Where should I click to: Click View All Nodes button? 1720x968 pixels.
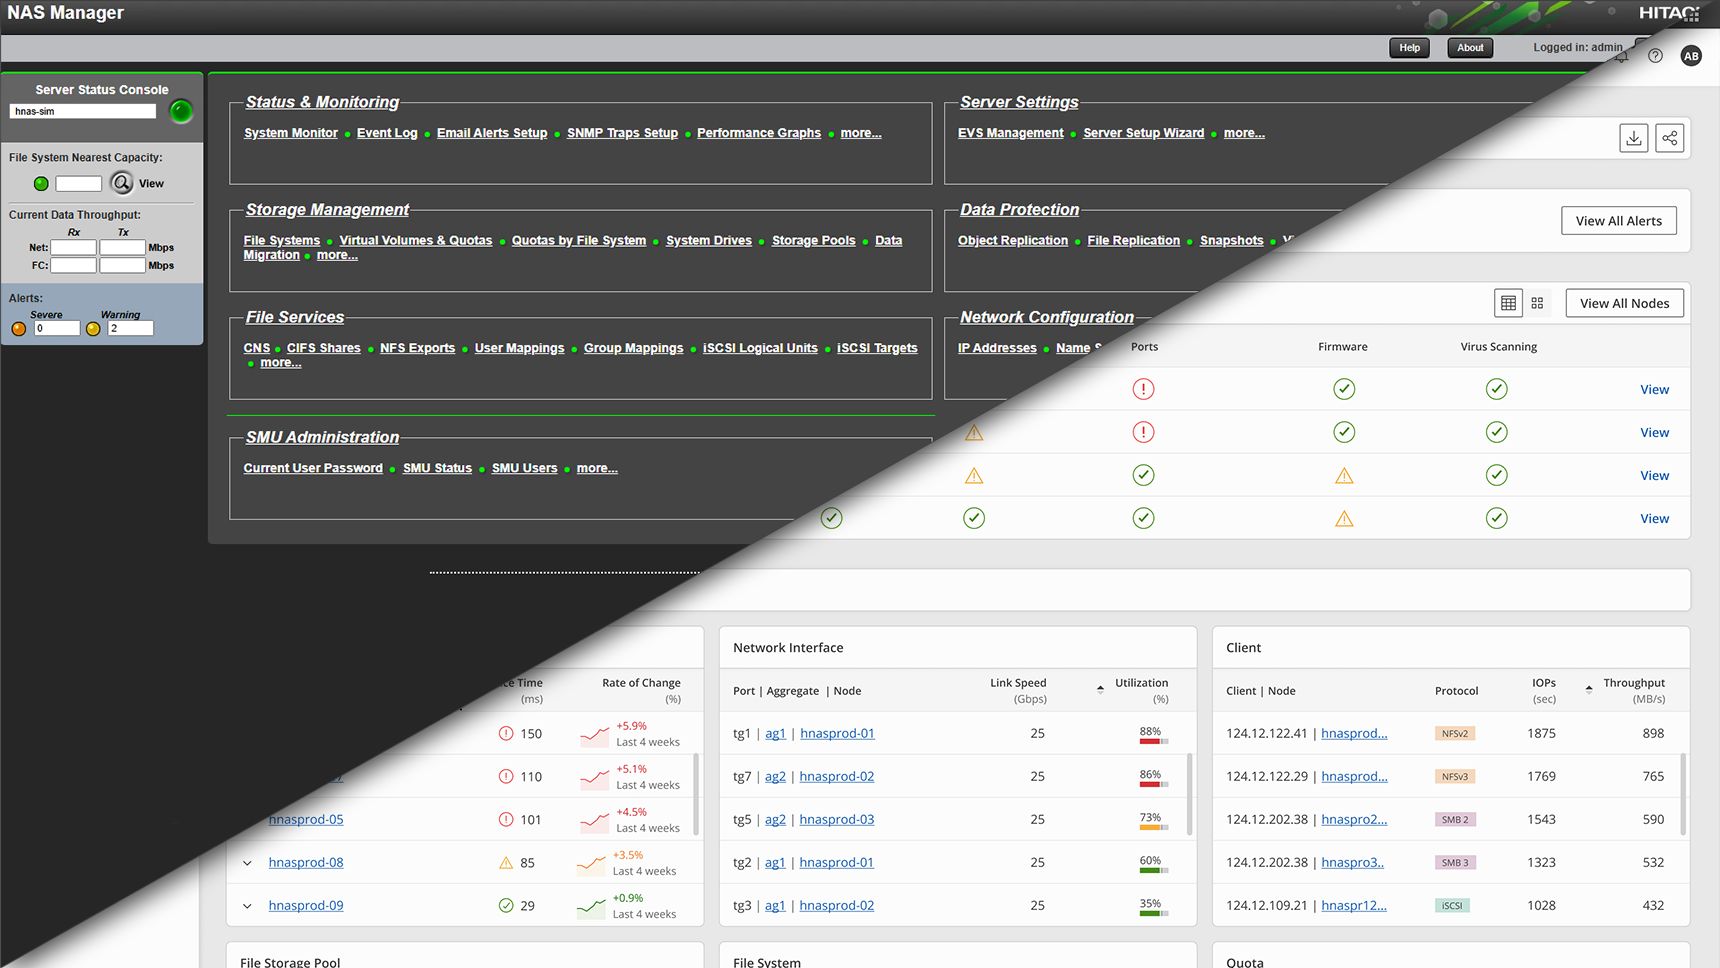point(1624,303)
